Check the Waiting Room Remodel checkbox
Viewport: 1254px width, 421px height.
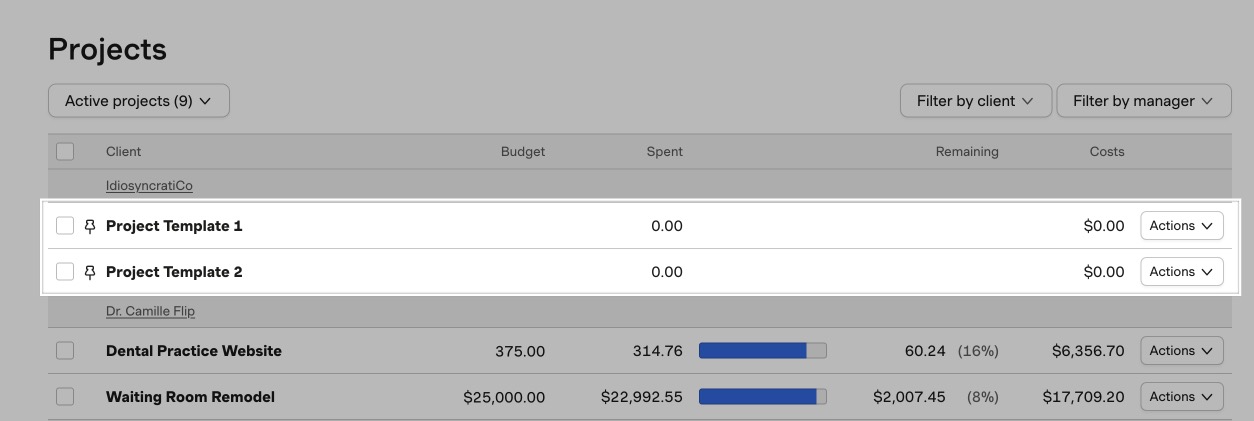tap(65, 397)
